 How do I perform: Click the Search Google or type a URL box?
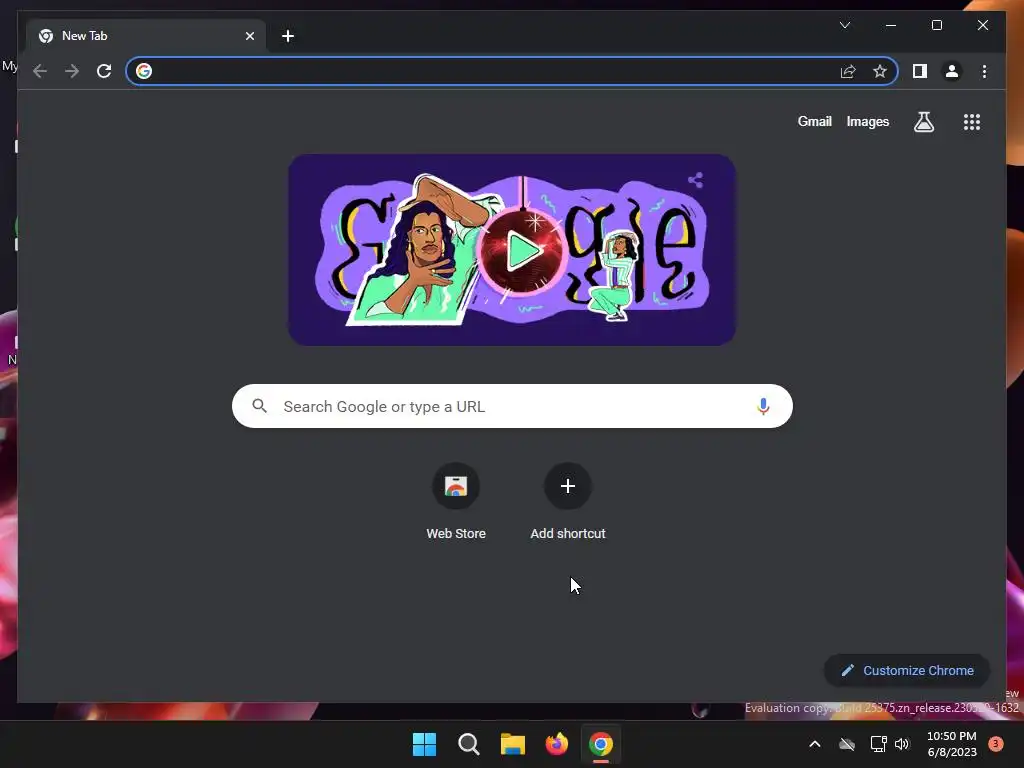pyautogui.click(x=512, y=406)
